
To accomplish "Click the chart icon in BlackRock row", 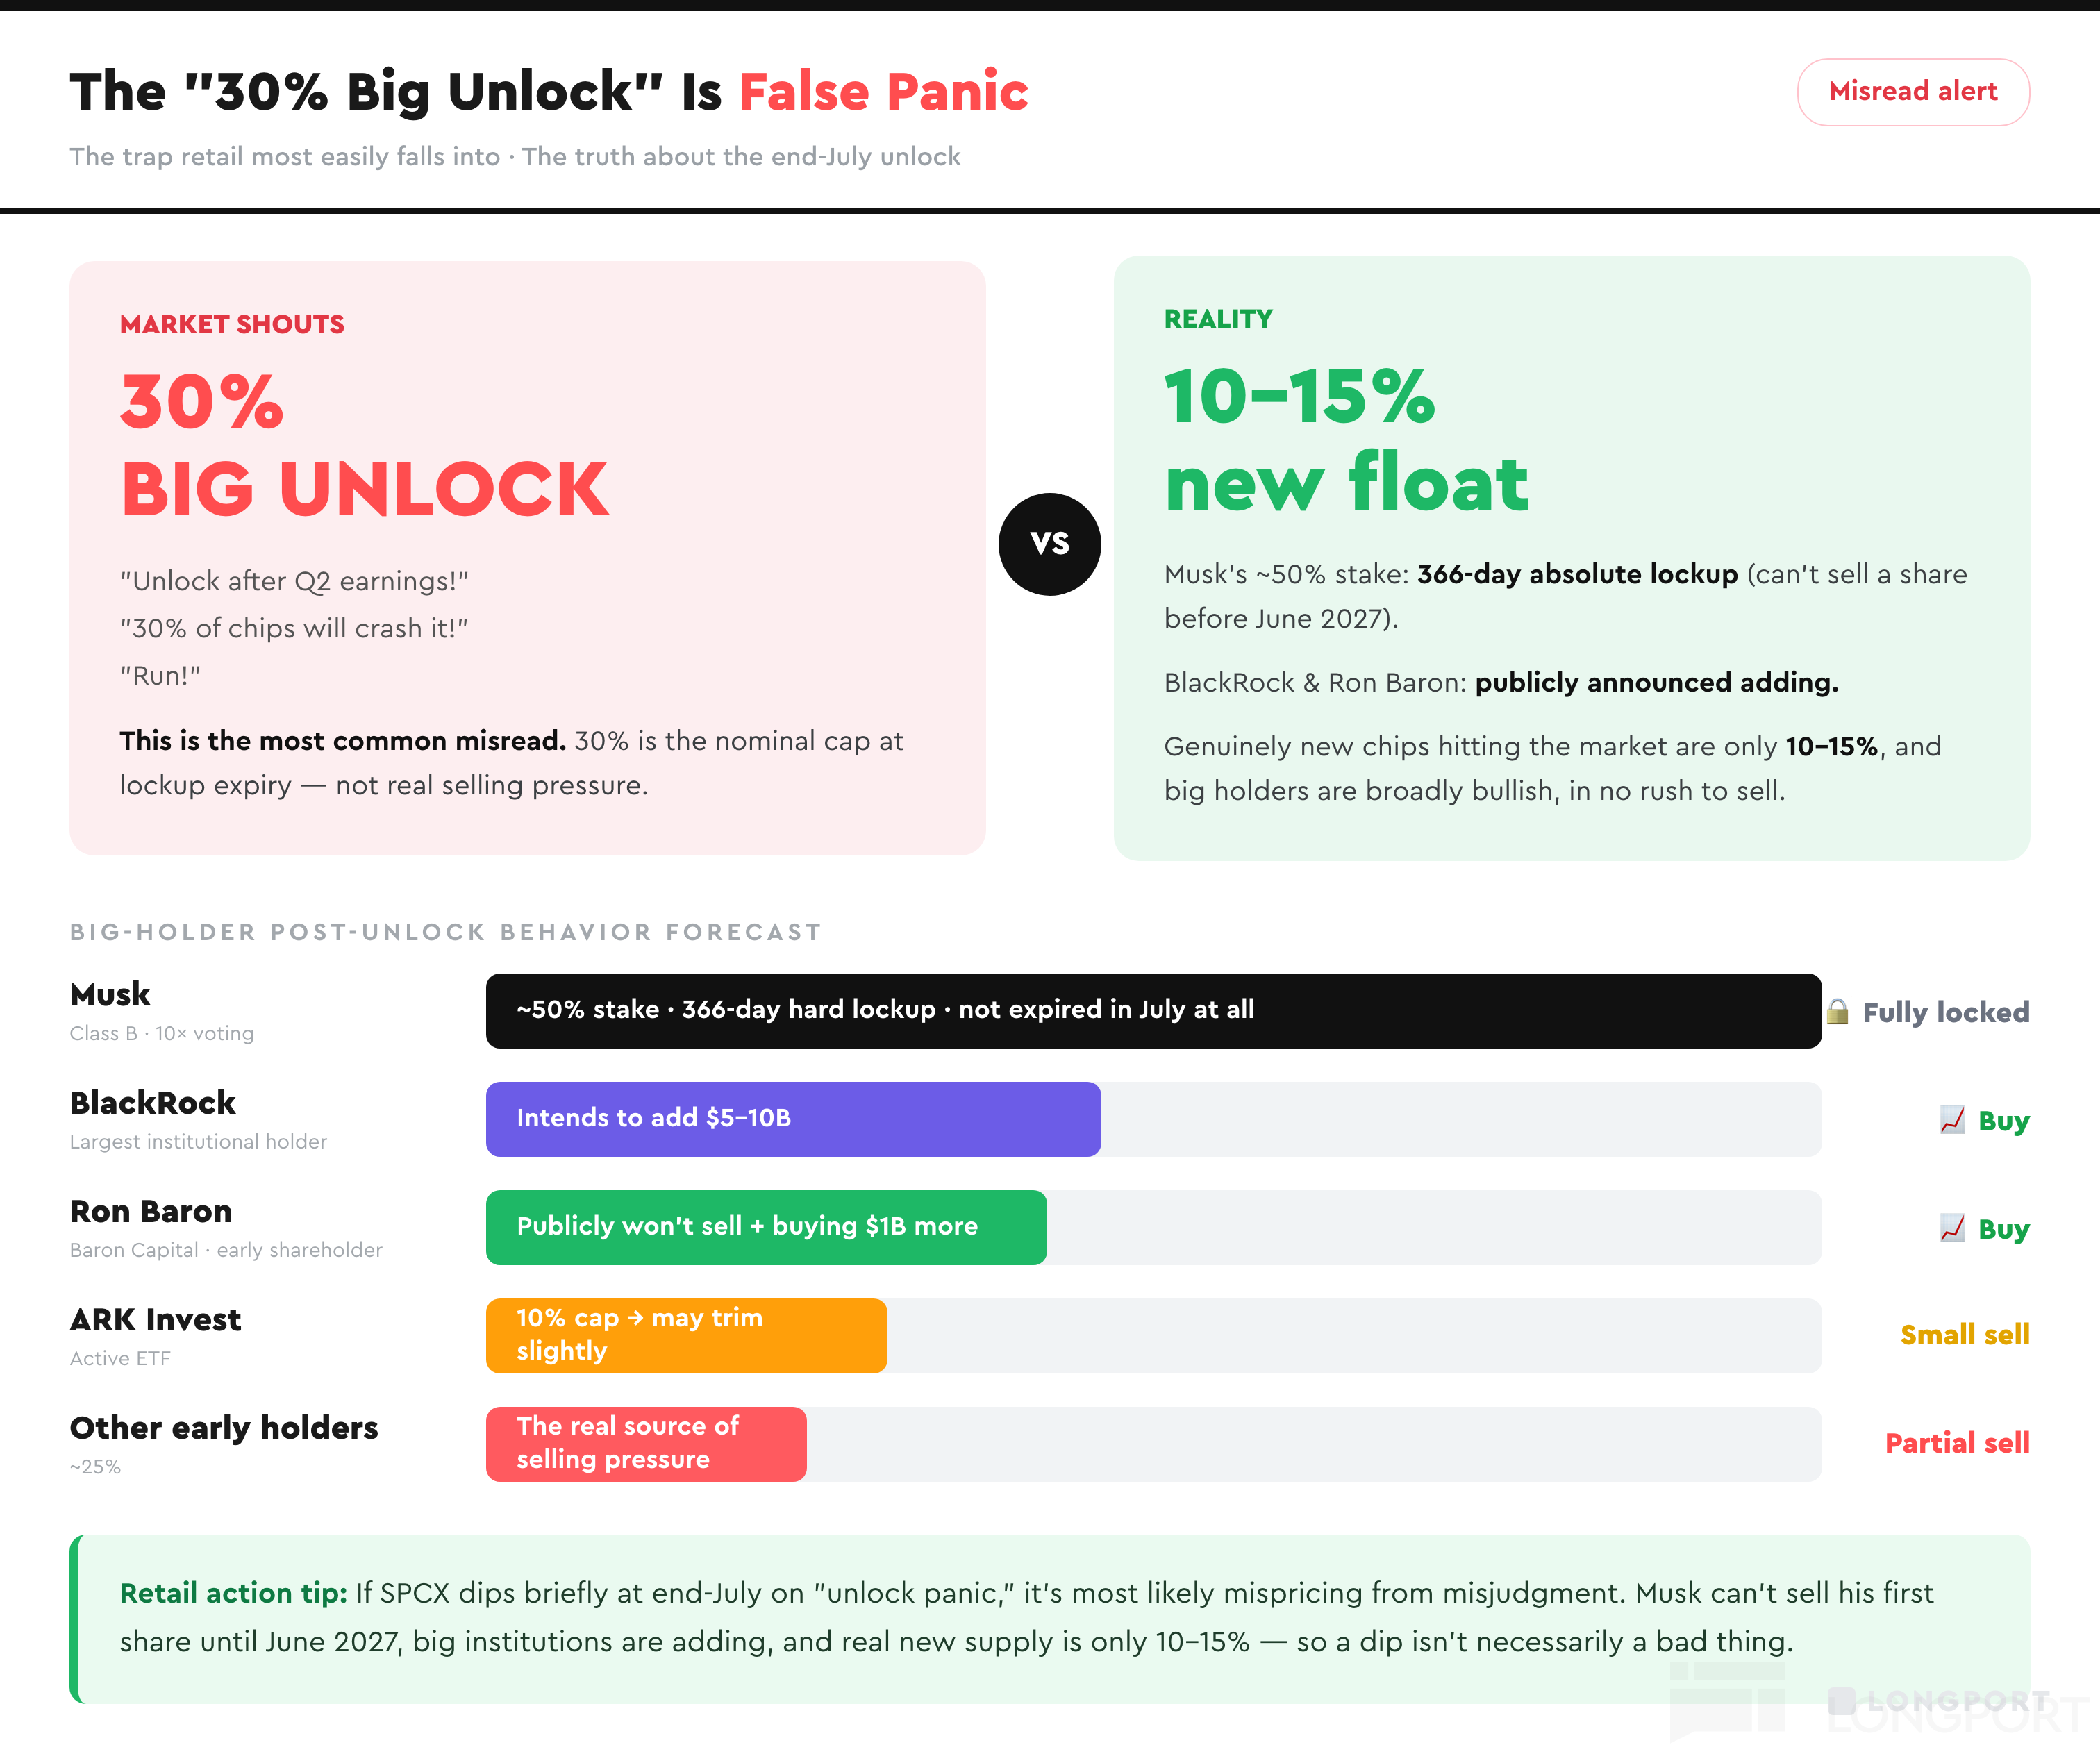I will [x=1952, y=1119].
